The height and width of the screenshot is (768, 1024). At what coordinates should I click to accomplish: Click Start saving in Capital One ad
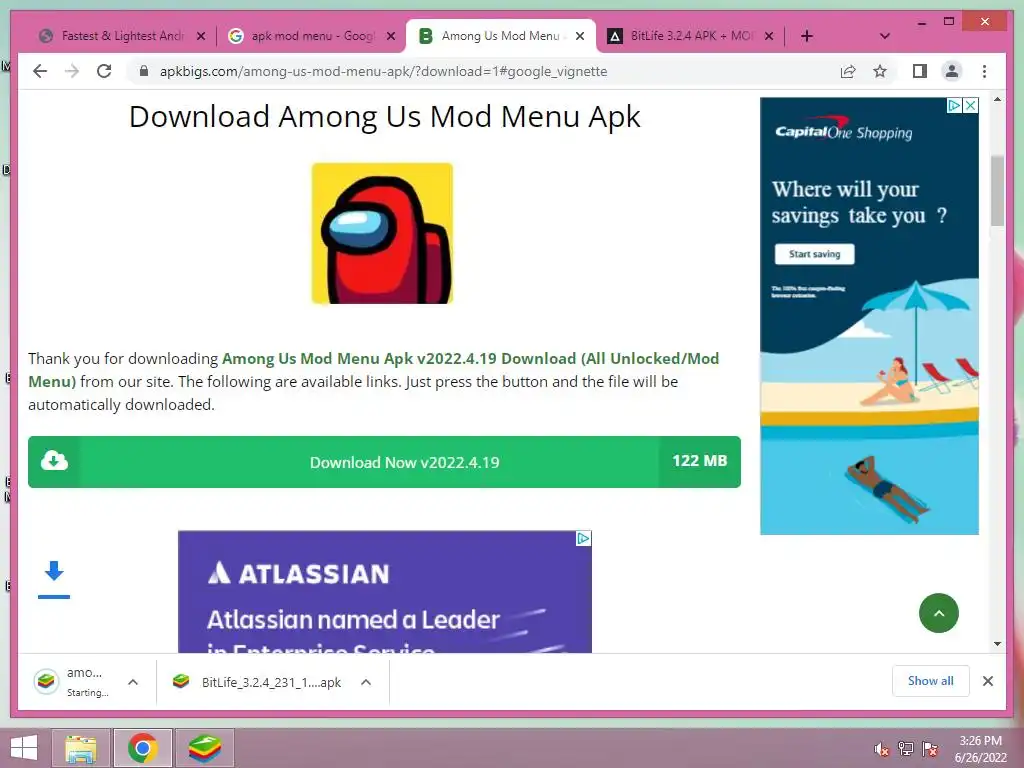coord(814,254)
